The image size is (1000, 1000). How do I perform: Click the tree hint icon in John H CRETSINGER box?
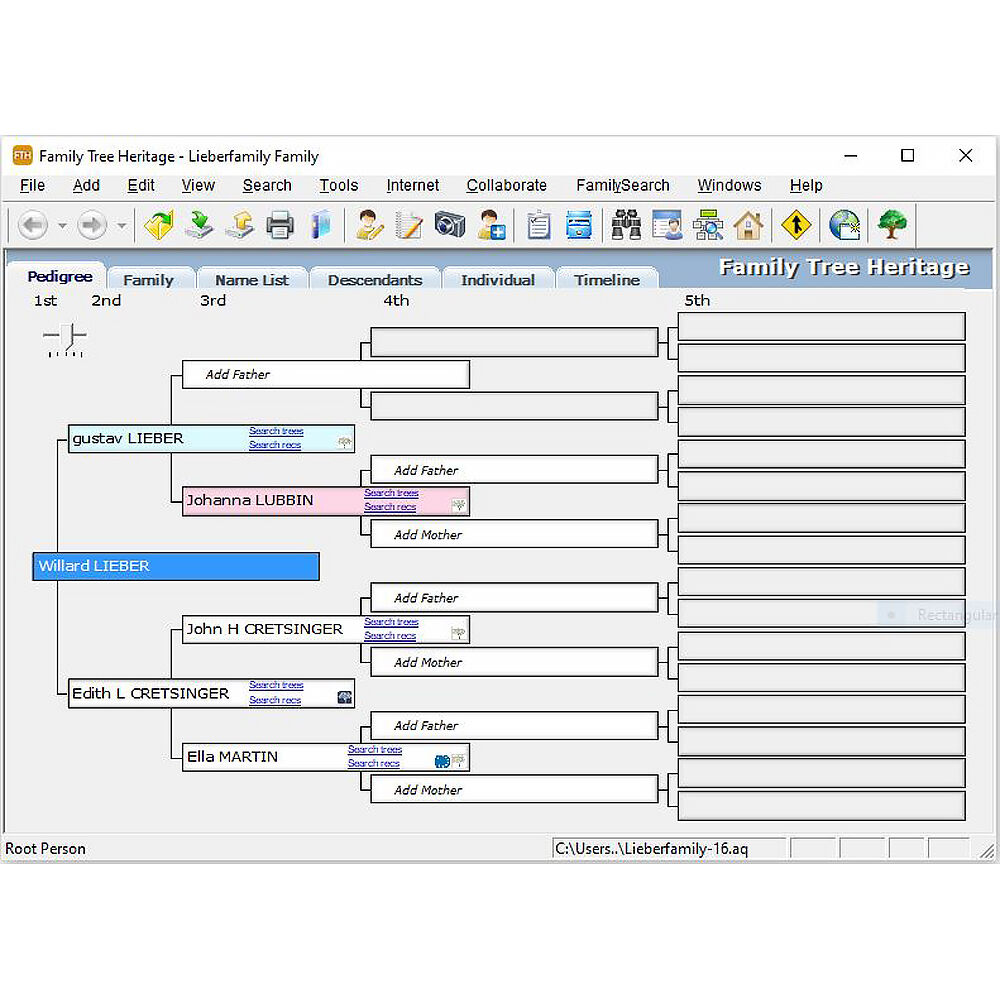tap(459, 633)
